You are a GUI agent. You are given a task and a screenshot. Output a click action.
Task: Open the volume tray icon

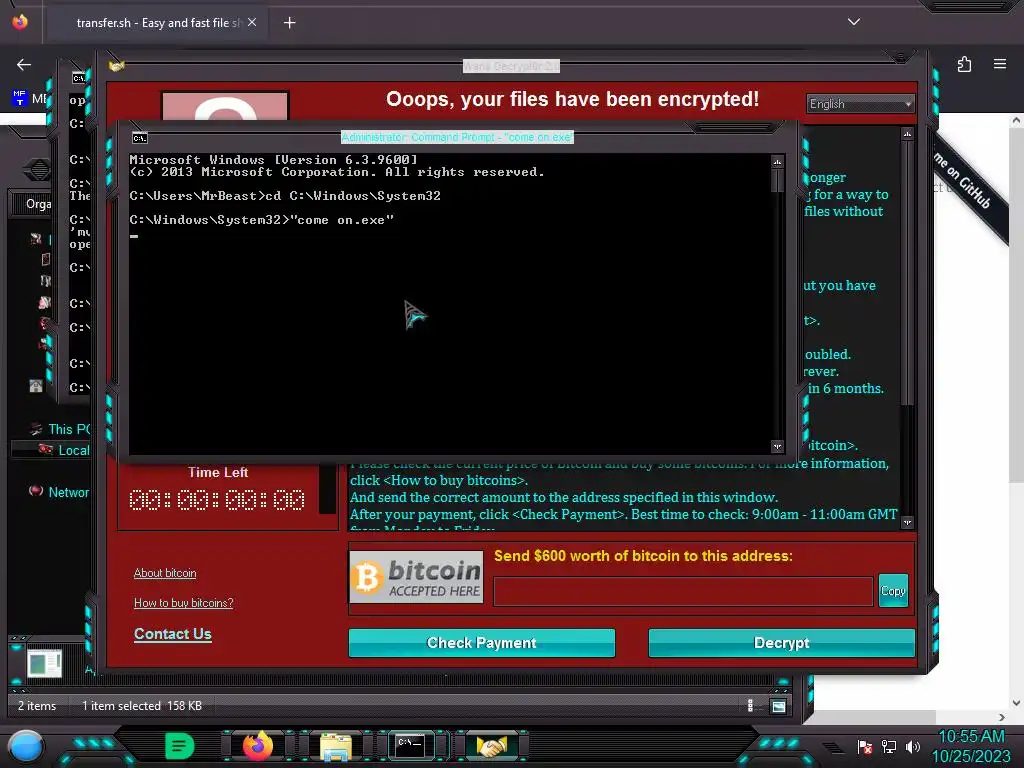[913, 747]
